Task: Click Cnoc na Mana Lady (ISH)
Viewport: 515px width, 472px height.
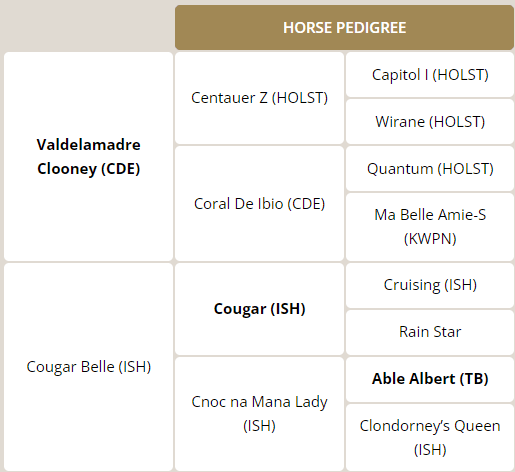Action: (259, 414)
